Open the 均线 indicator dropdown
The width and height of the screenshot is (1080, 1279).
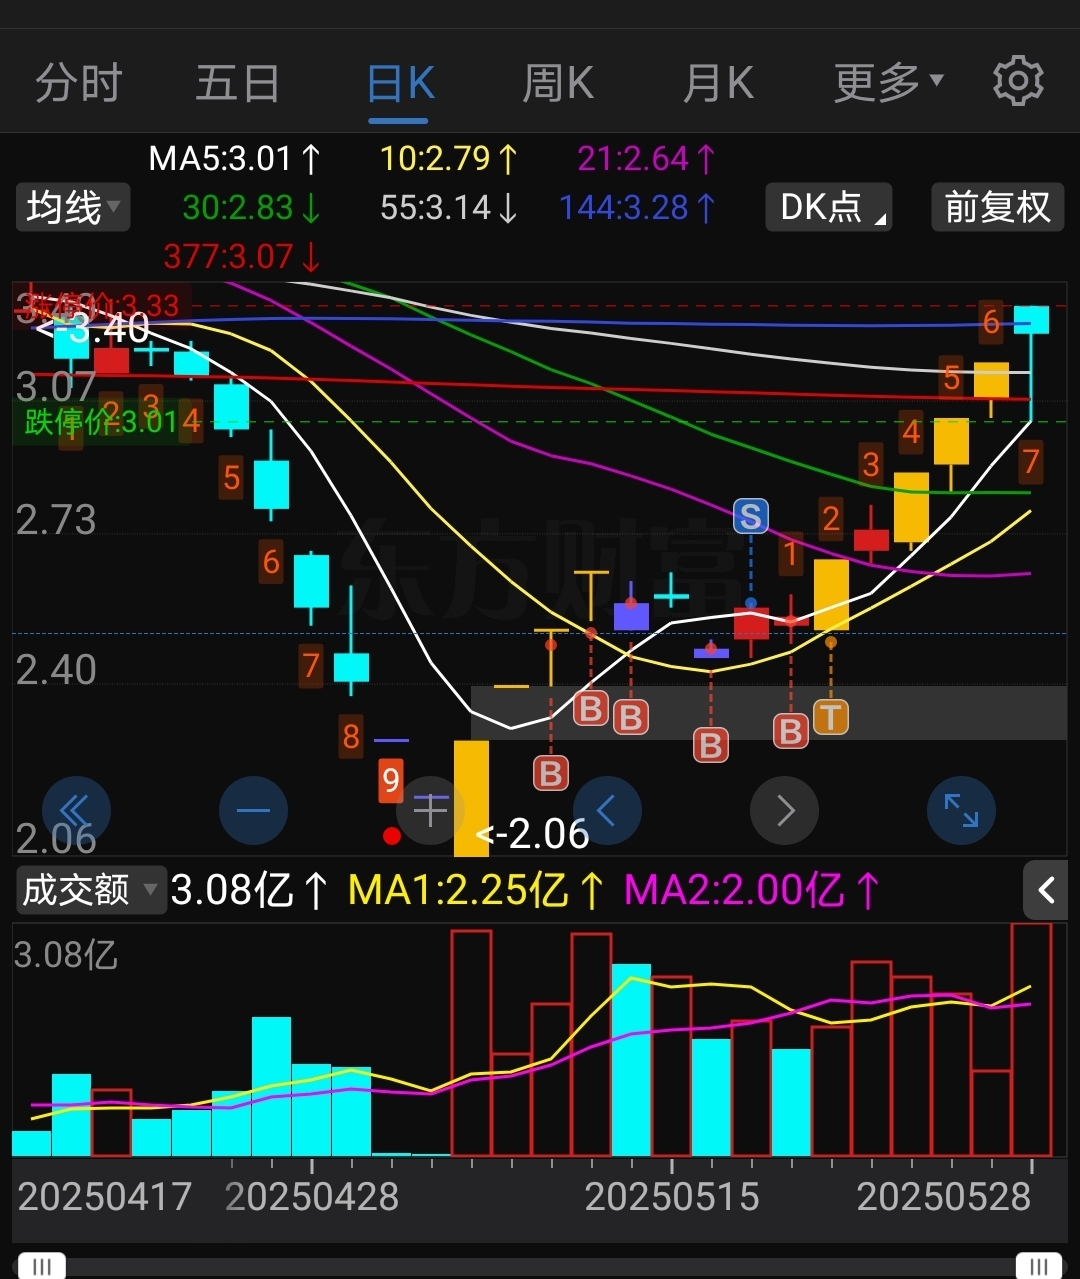(x=73, y=208)
